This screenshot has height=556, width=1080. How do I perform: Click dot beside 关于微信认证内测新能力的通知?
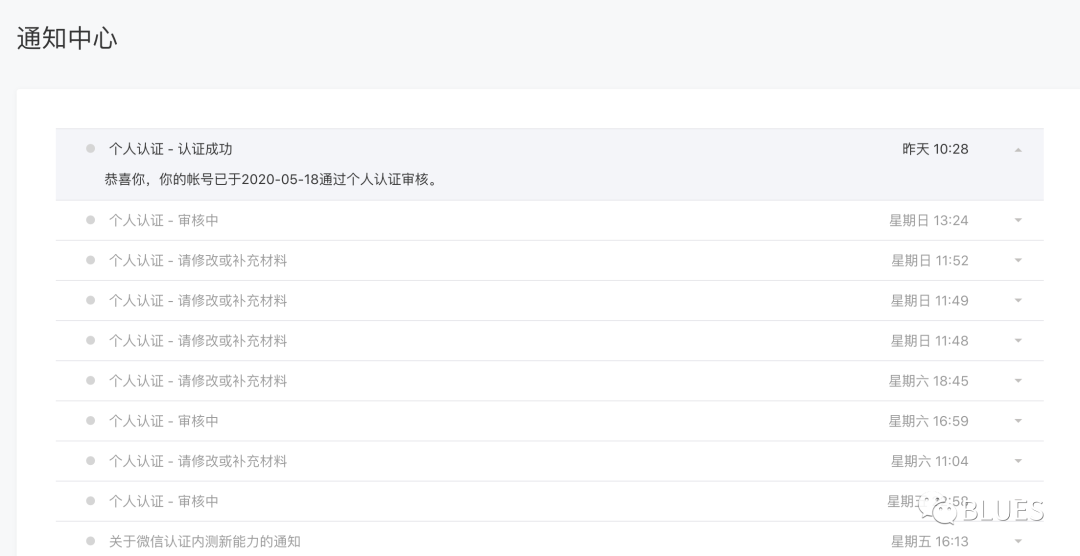[x=90, y=541]
